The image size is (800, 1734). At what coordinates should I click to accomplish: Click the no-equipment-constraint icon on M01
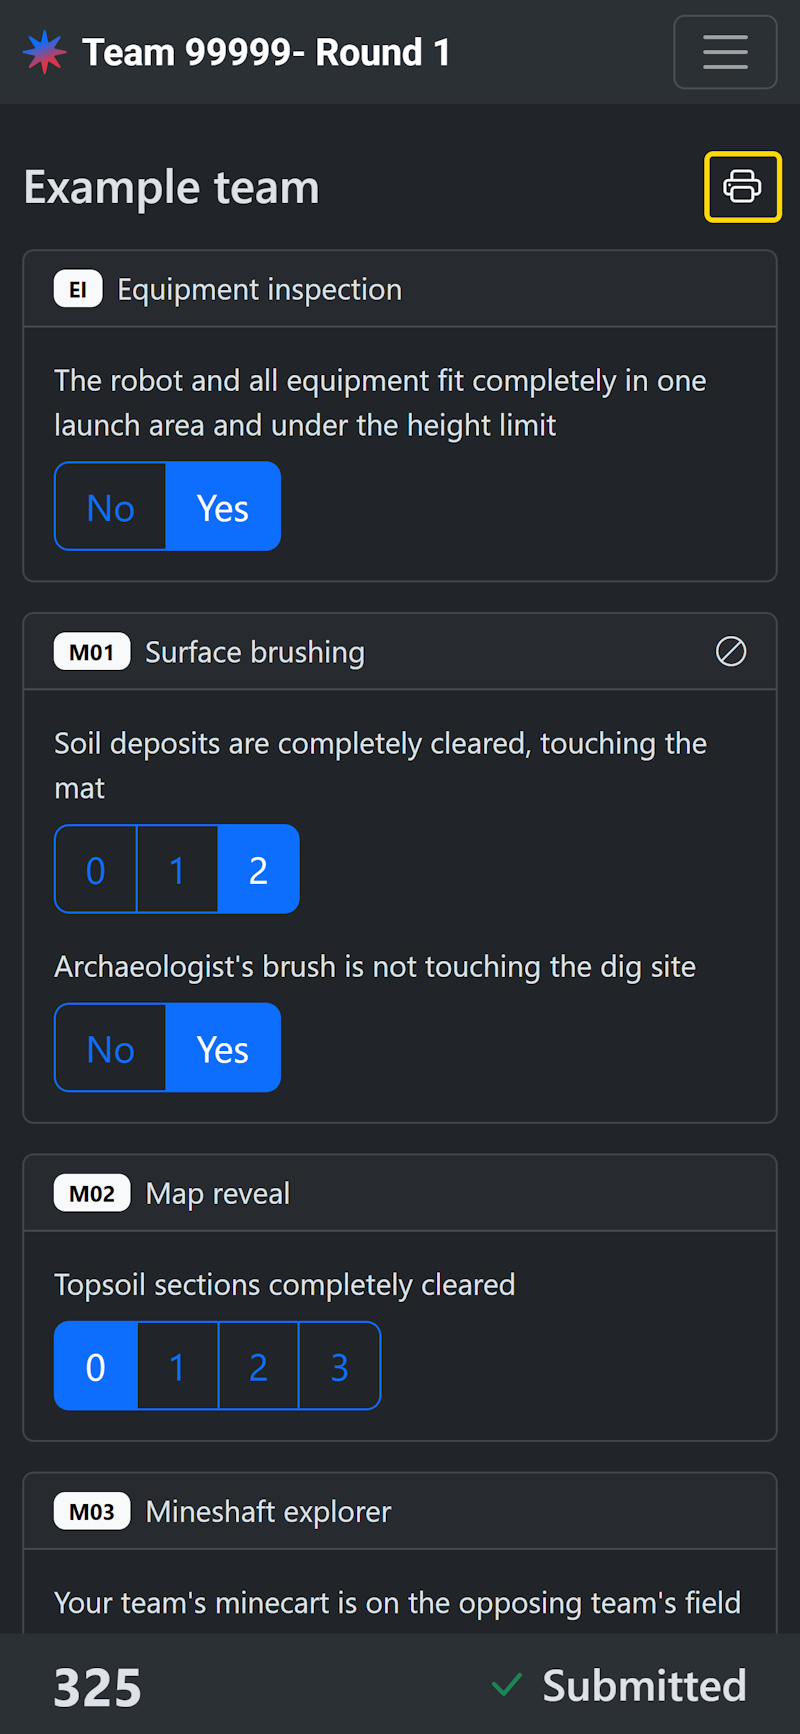(731, 652)
